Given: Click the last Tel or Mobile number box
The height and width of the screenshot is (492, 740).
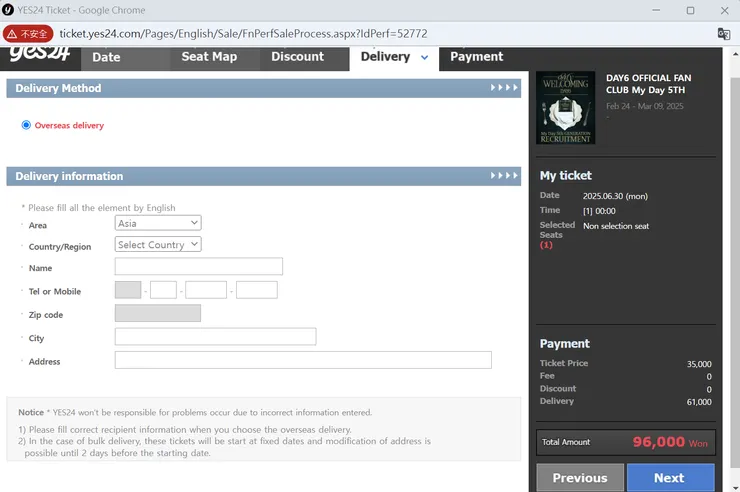Looking at the screenshot, I should click(x=257, y=290).
